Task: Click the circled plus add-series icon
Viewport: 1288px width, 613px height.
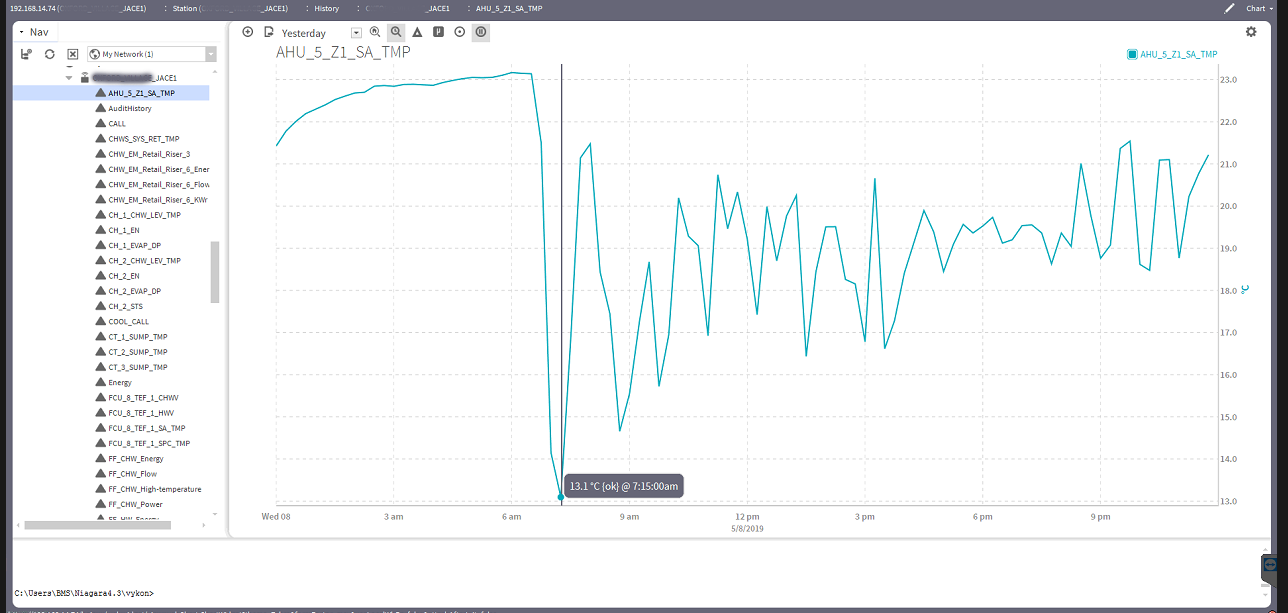Action: (x=248, y=32)
